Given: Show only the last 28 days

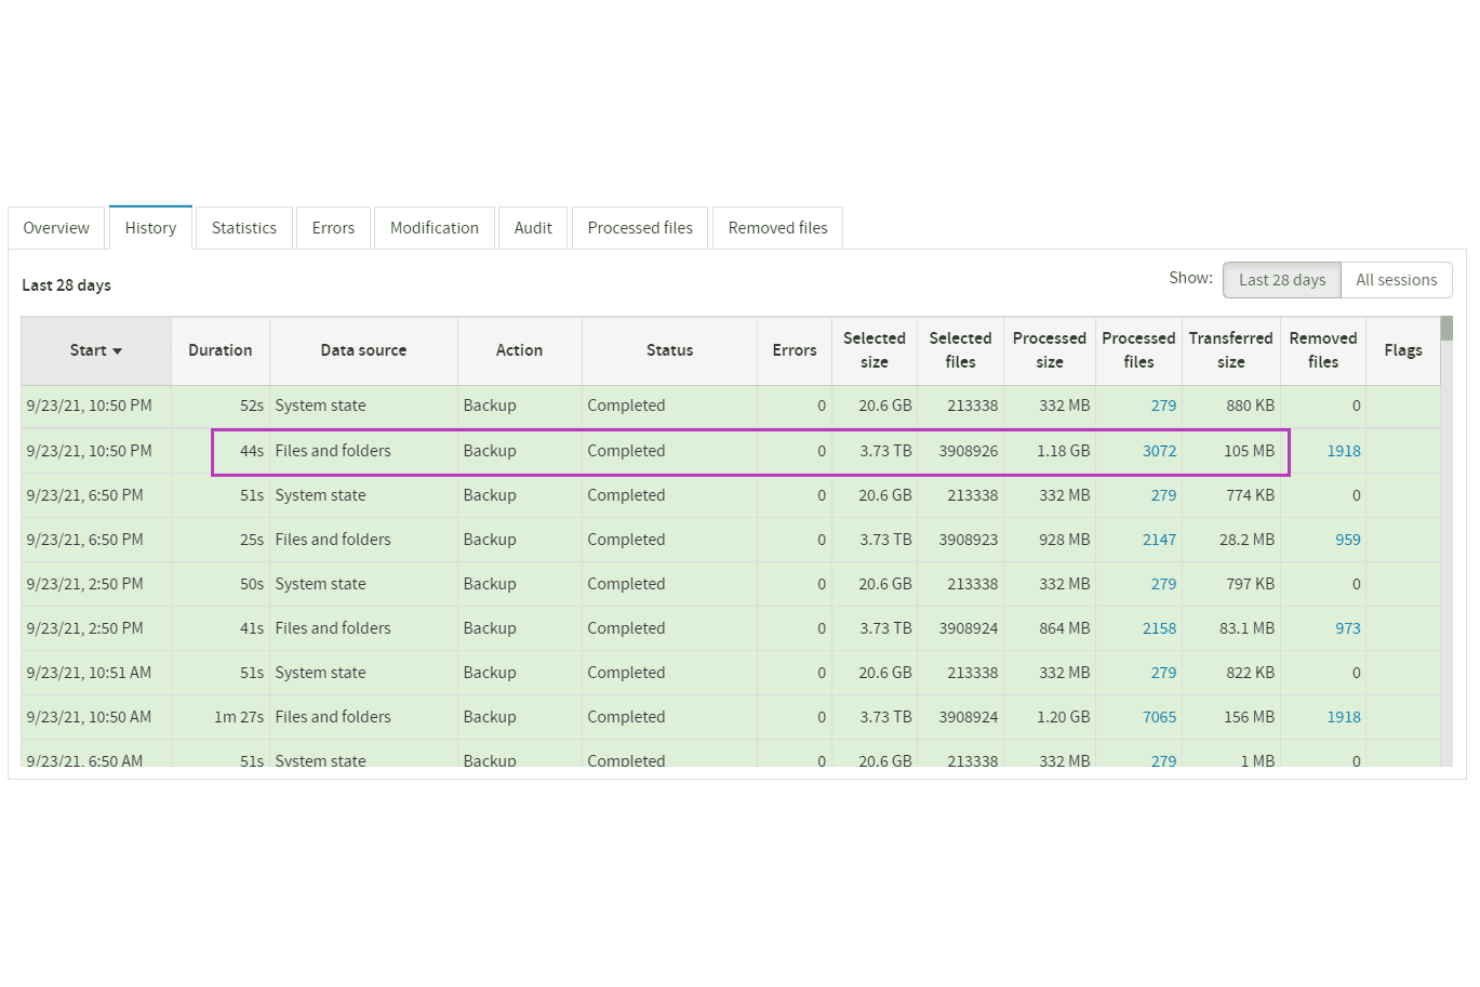Looking at the screenshot, I should pyautogui.click(x=1282, y=280).
